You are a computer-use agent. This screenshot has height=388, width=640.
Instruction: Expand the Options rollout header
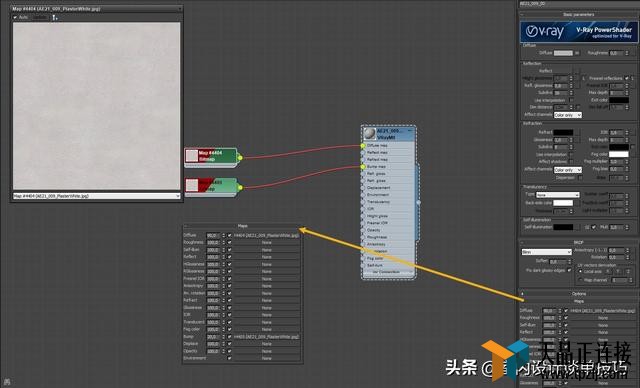tap(578, 294)
